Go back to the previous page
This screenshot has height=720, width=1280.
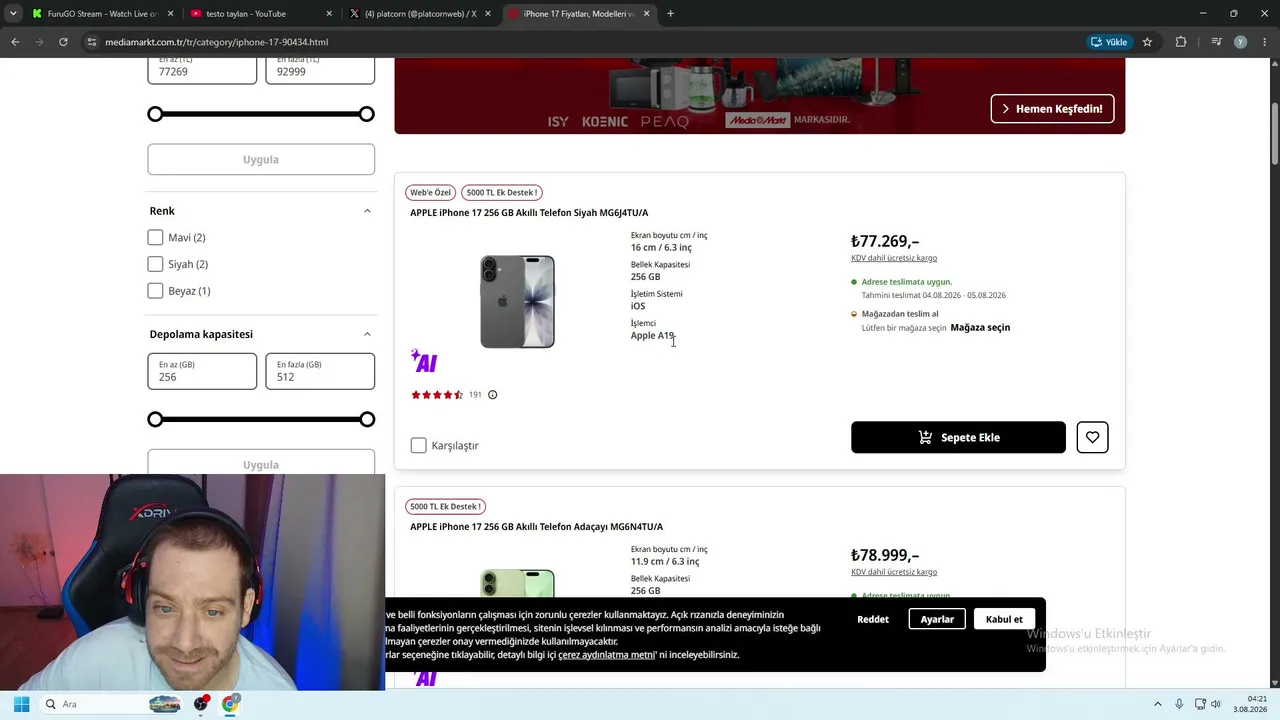(x=15, y=42)
